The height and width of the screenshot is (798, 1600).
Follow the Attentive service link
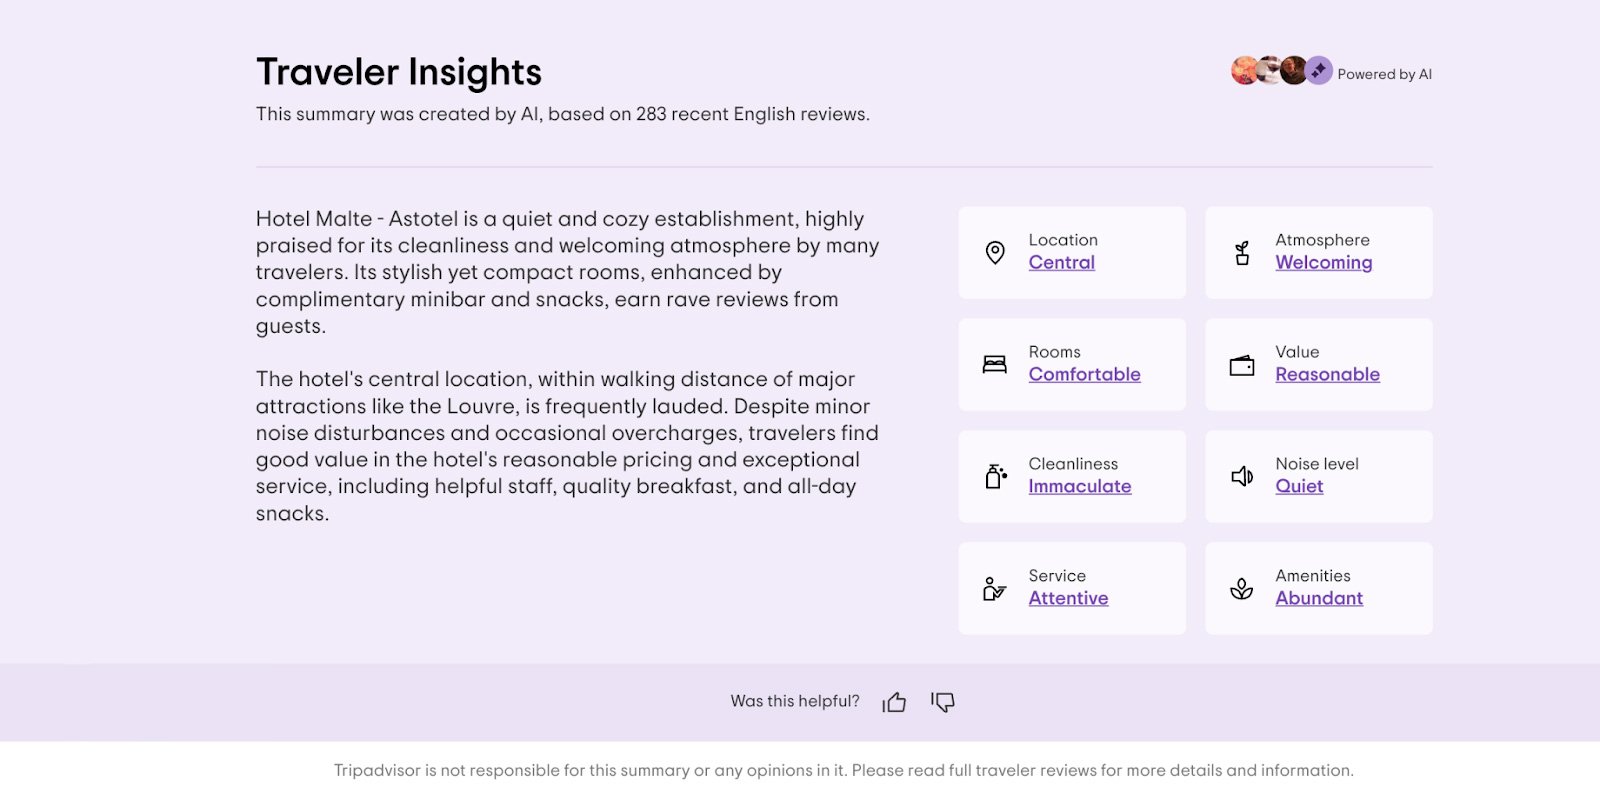click(x=1068, y=599)
